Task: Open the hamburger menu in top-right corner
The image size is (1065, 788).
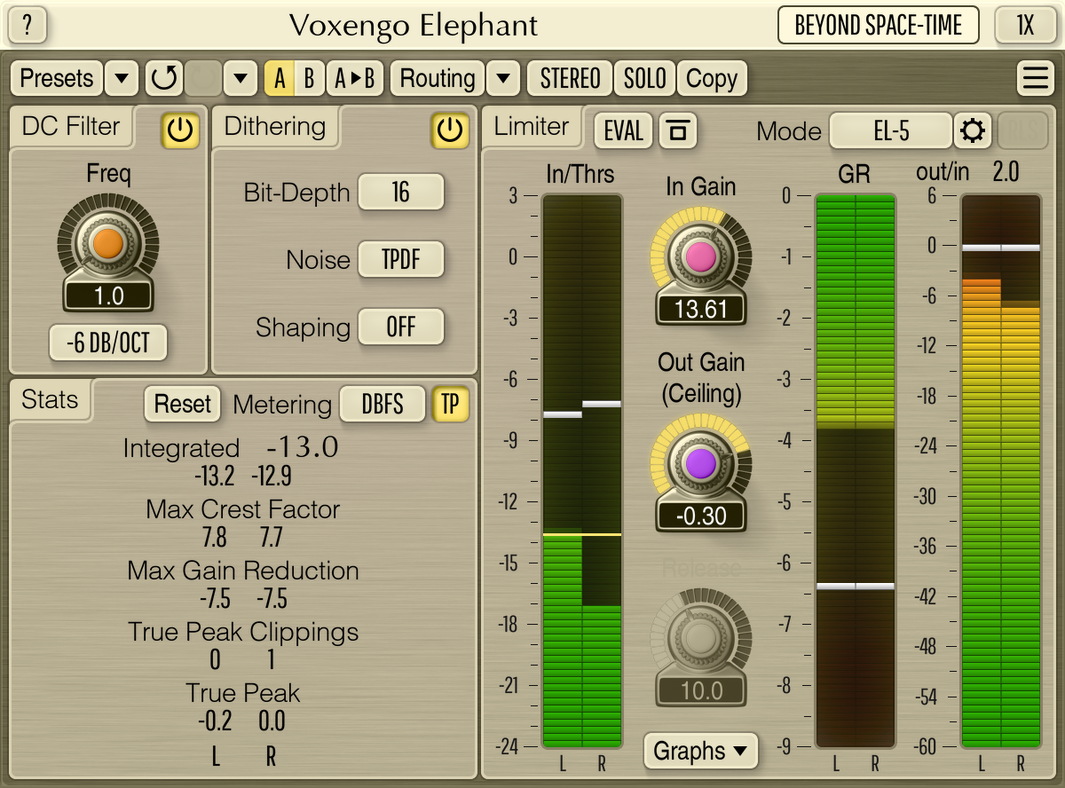Action: 1035,78
